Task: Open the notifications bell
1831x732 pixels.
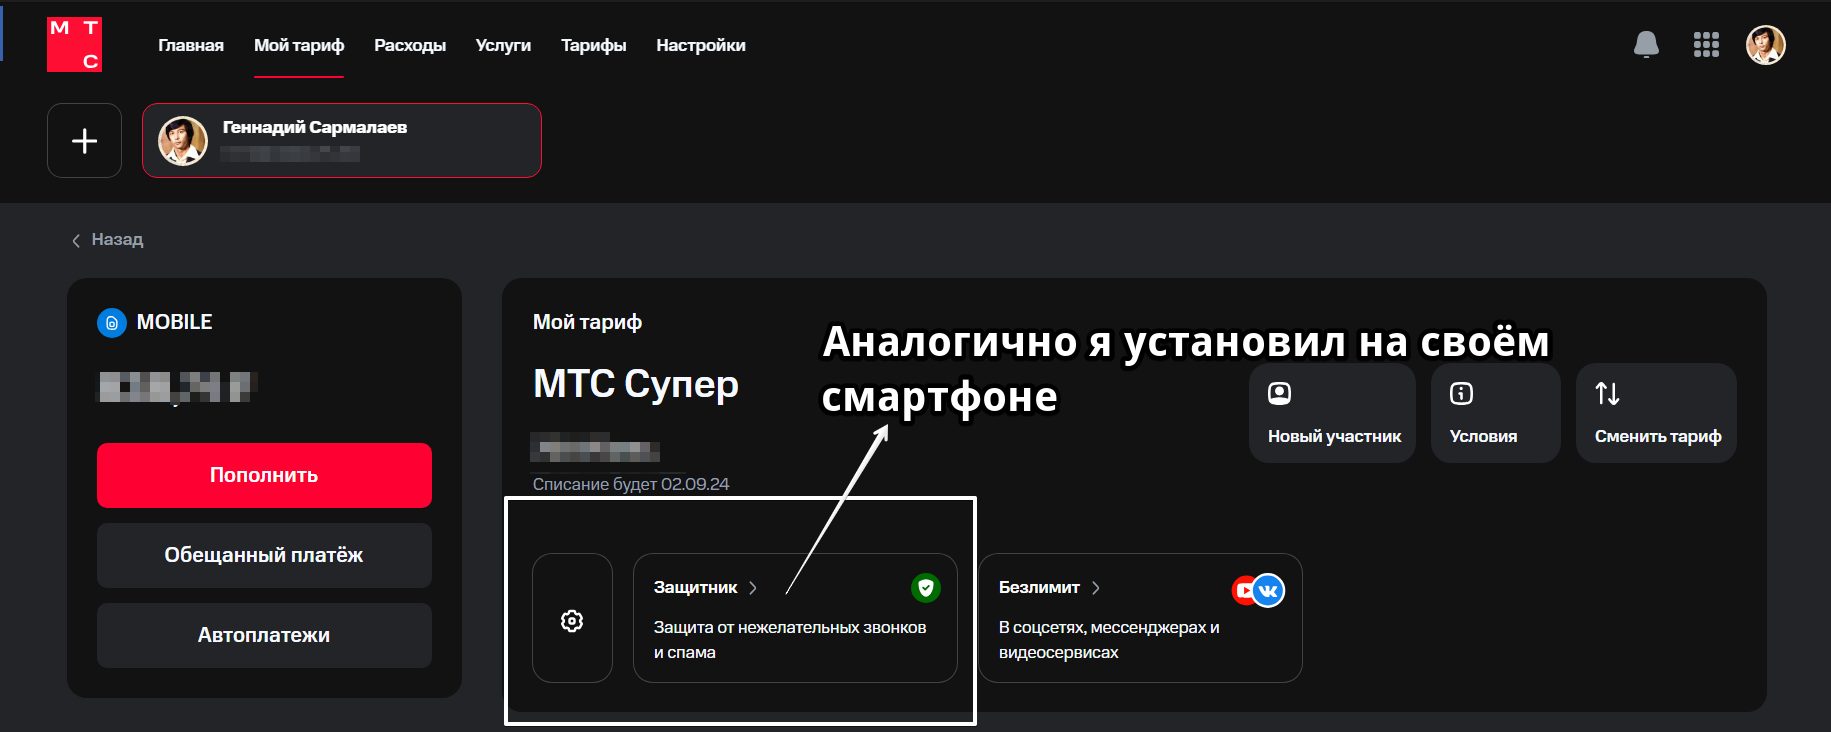Action: coord(1645,45)
